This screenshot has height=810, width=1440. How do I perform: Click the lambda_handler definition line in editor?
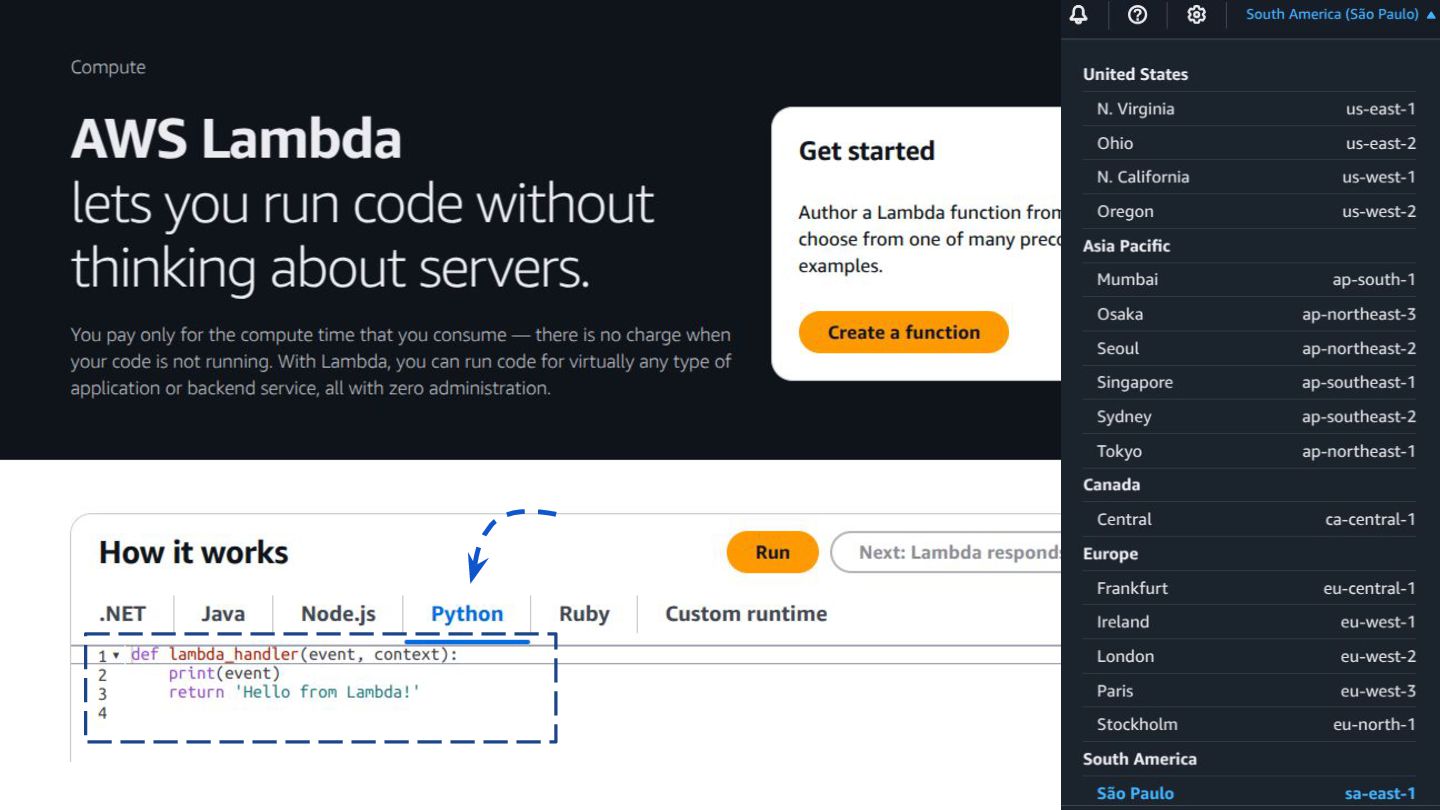(294, 655)
